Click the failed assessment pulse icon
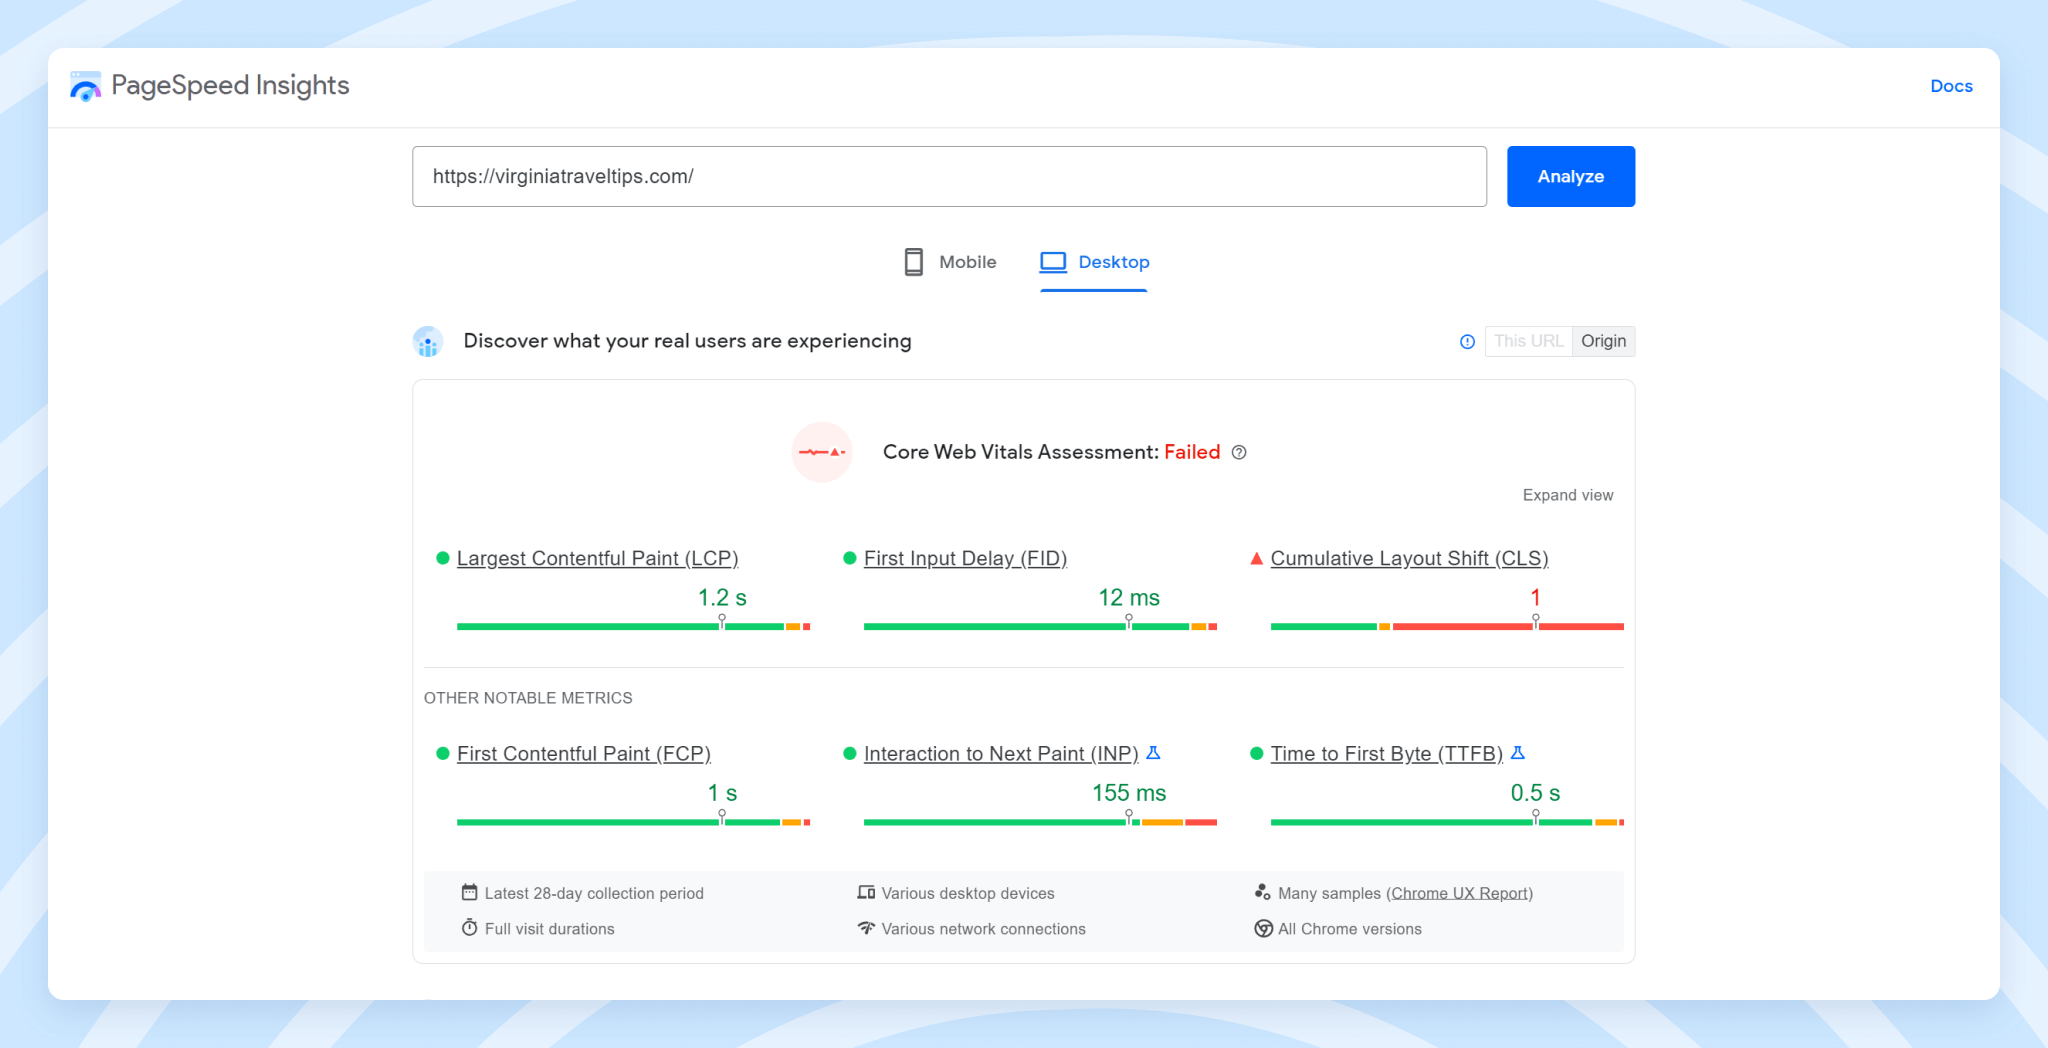This screenshot has width=2048, height=1048. point(822,452)
